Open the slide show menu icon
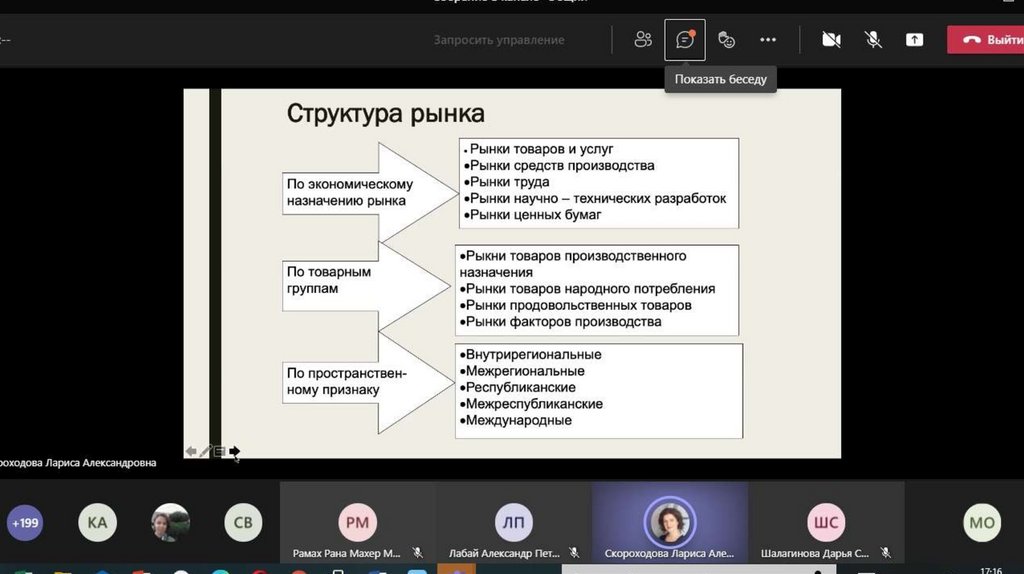Viewport: 1024px width, 574px height. [219, 451]
